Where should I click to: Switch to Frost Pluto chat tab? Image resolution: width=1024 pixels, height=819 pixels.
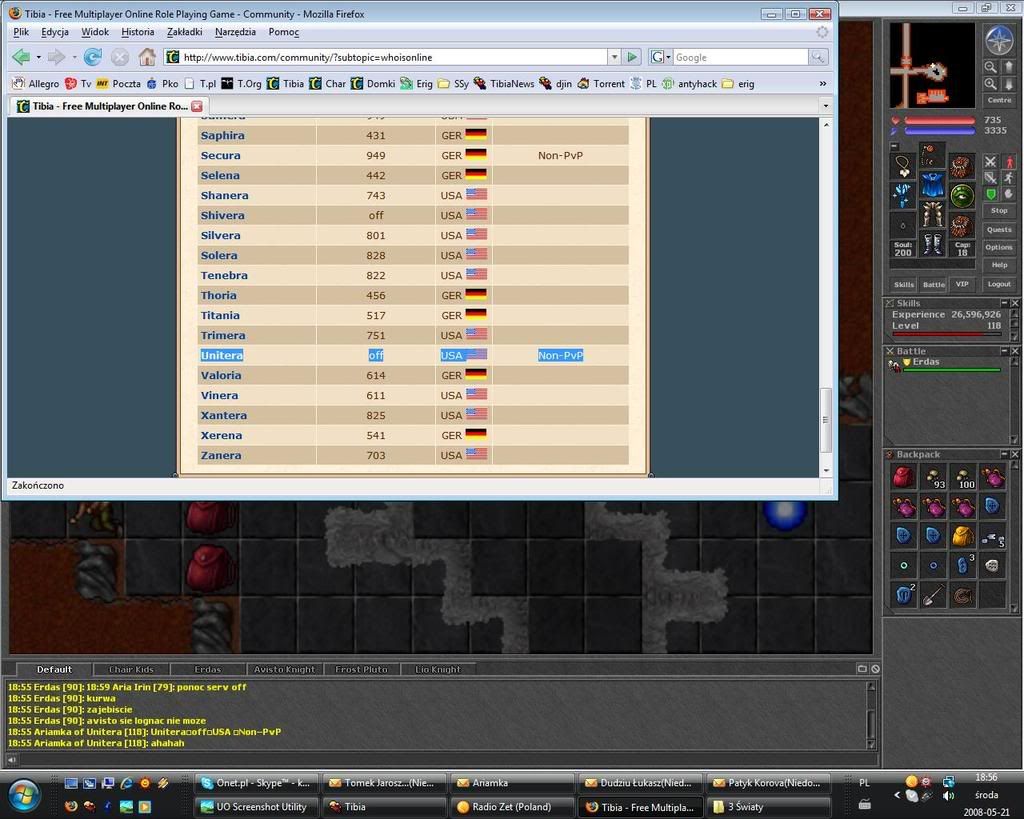click(x=361, y=669)
